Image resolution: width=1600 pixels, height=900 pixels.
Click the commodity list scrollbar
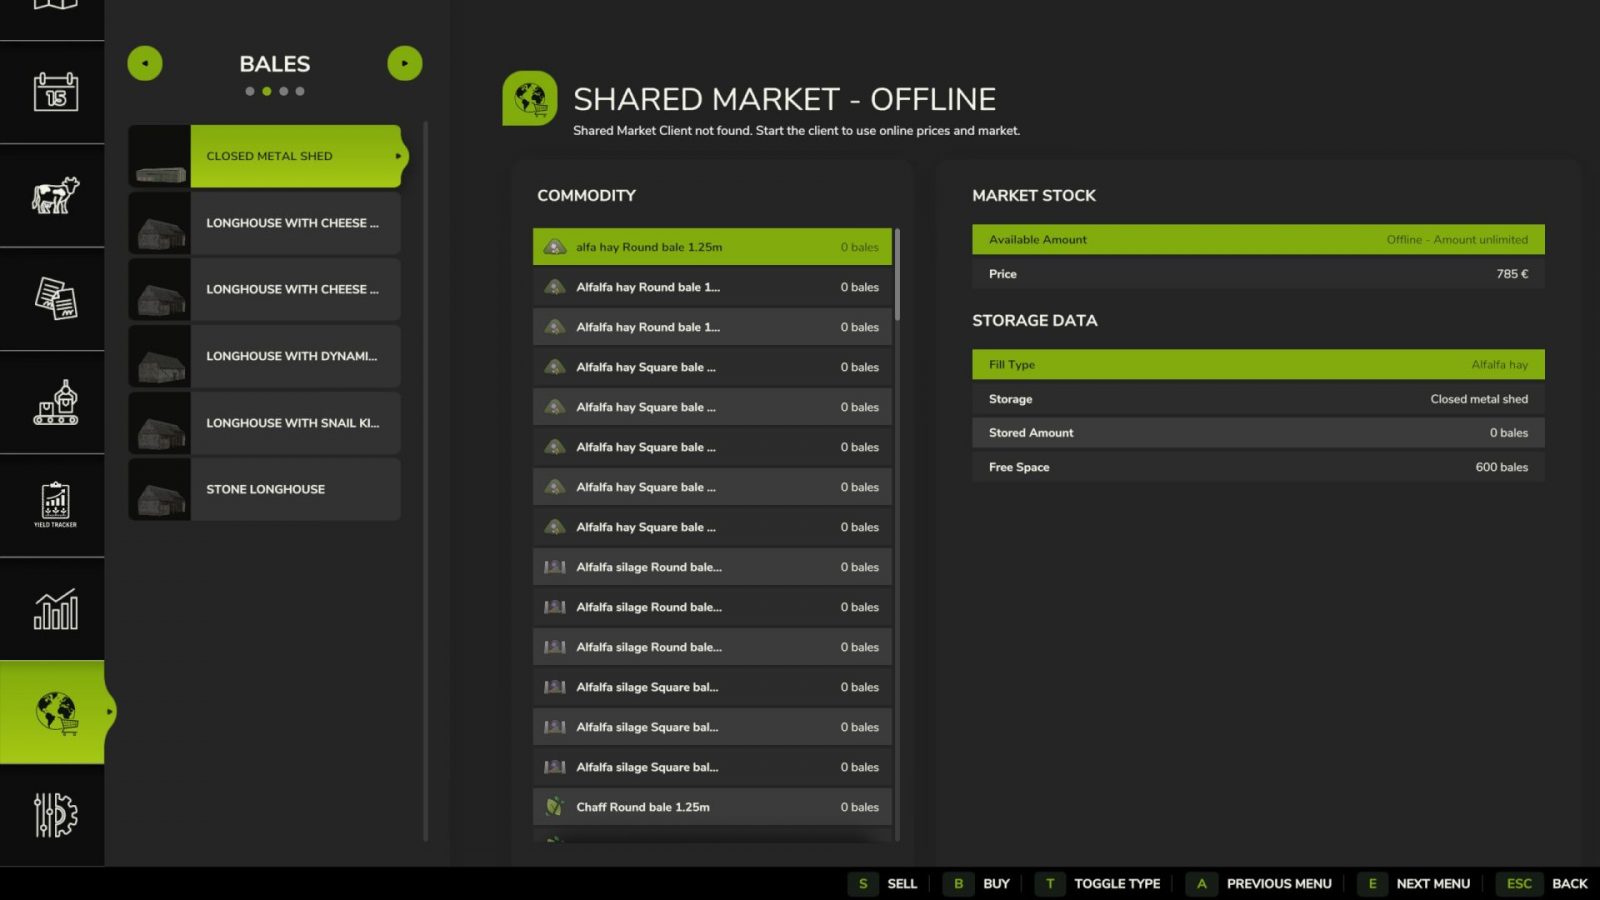[897, 275]
